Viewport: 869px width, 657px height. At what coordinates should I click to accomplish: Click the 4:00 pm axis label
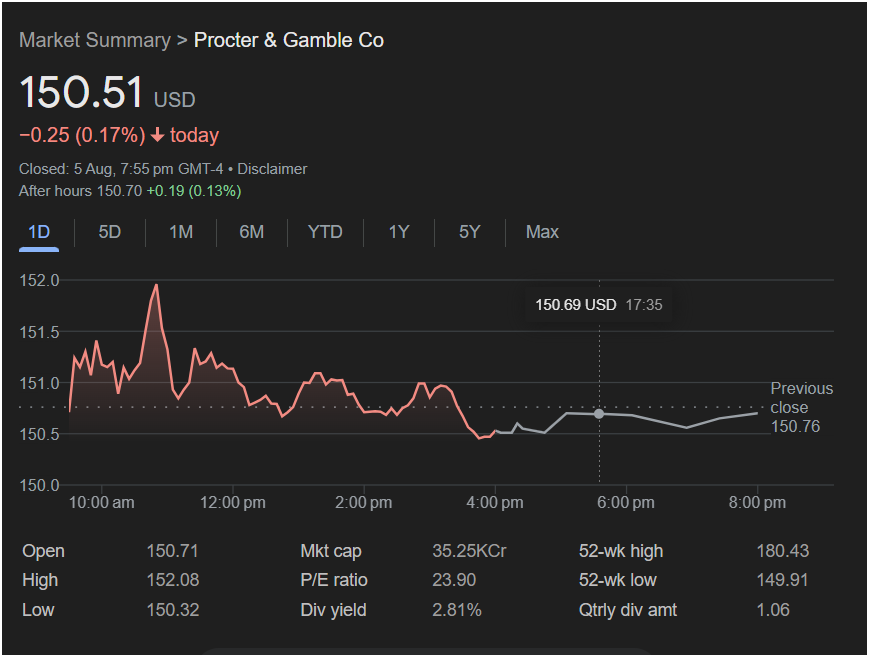click(x=495, y=503)
